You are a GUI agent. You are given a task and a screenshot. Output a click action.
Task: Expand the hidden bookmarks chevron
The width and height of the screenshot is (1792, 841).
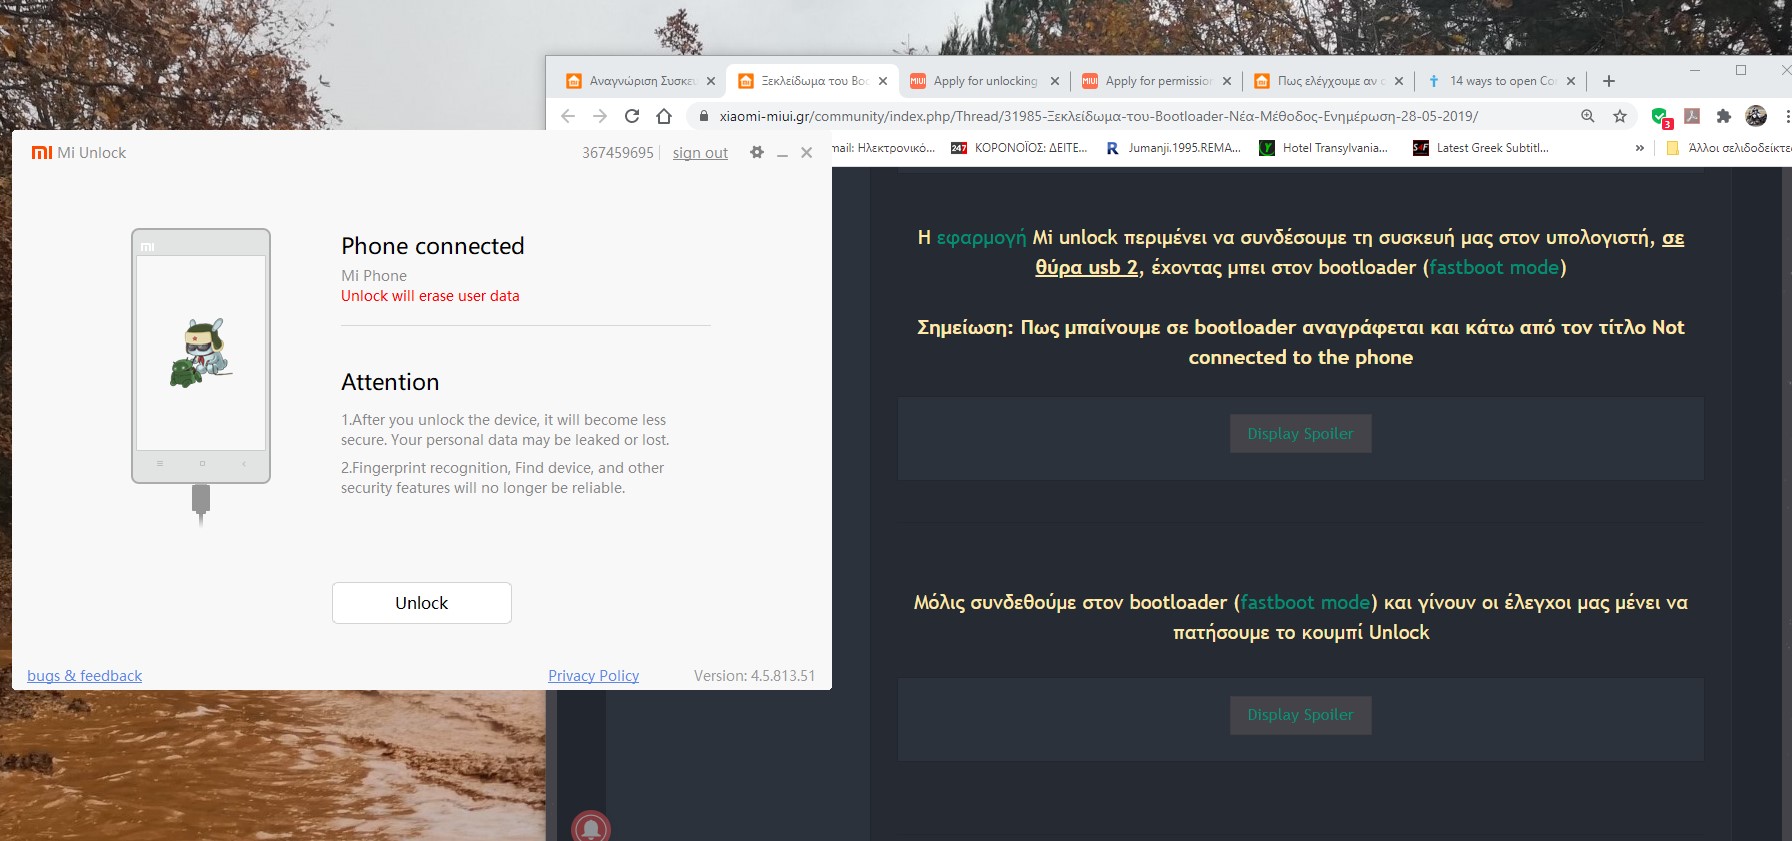coord(1640,148)
